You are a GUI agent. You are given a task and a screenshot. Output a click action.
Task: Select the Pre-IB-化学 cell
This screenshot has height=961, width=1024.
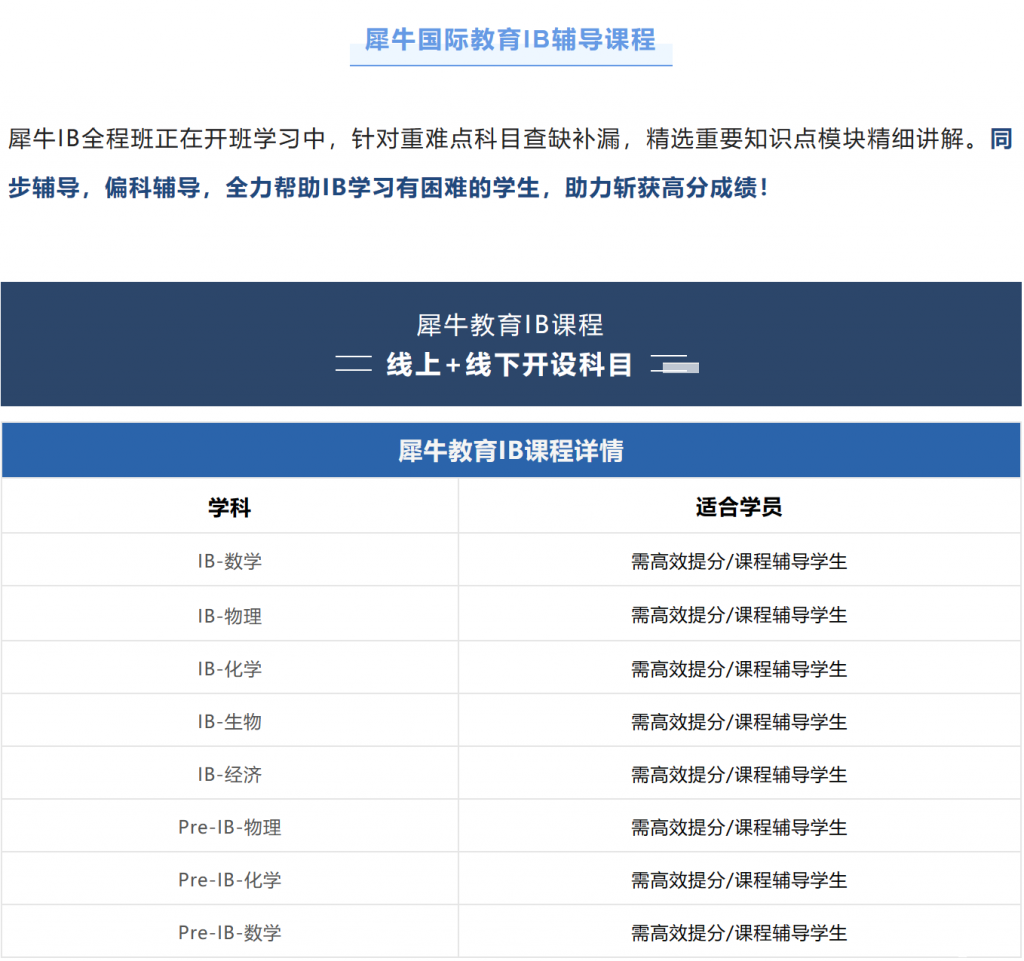click(230, 879)
